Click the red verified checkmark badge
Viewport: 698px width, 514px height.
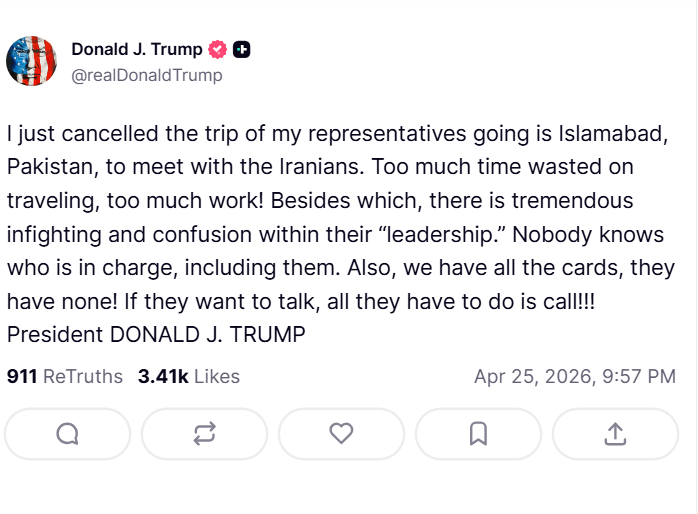(x=217, y=49)
